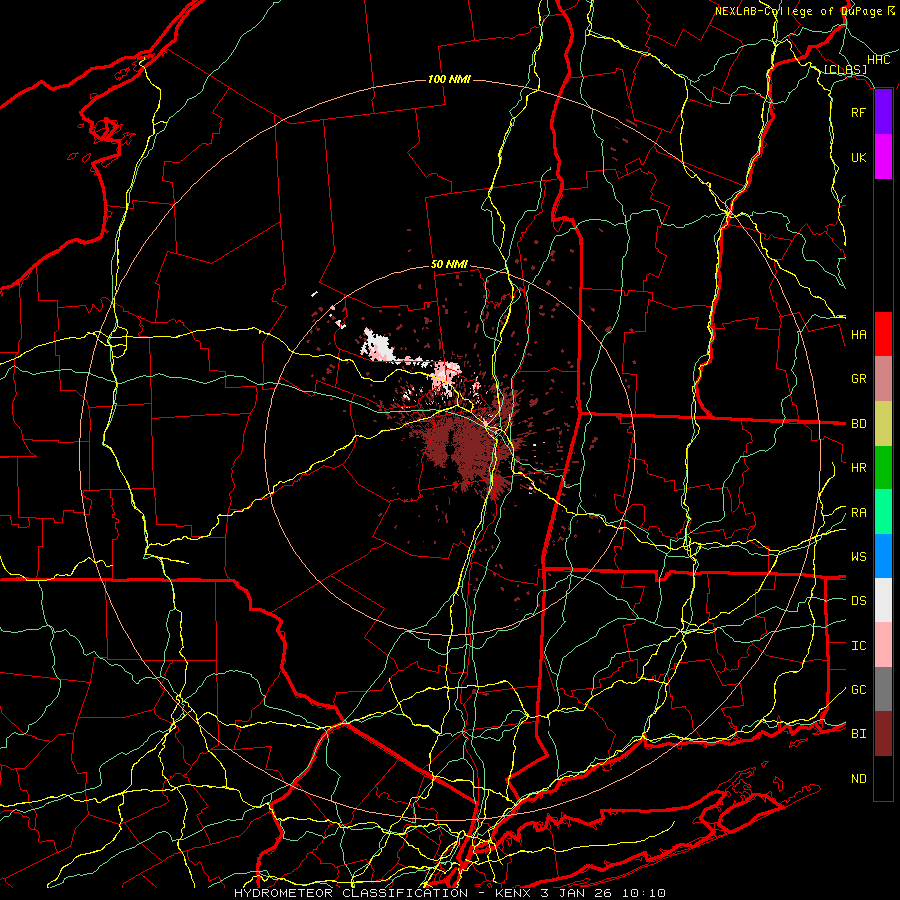900x900 pixels.
Task: Click the ND legend label
Action: [x=858, y=779]
